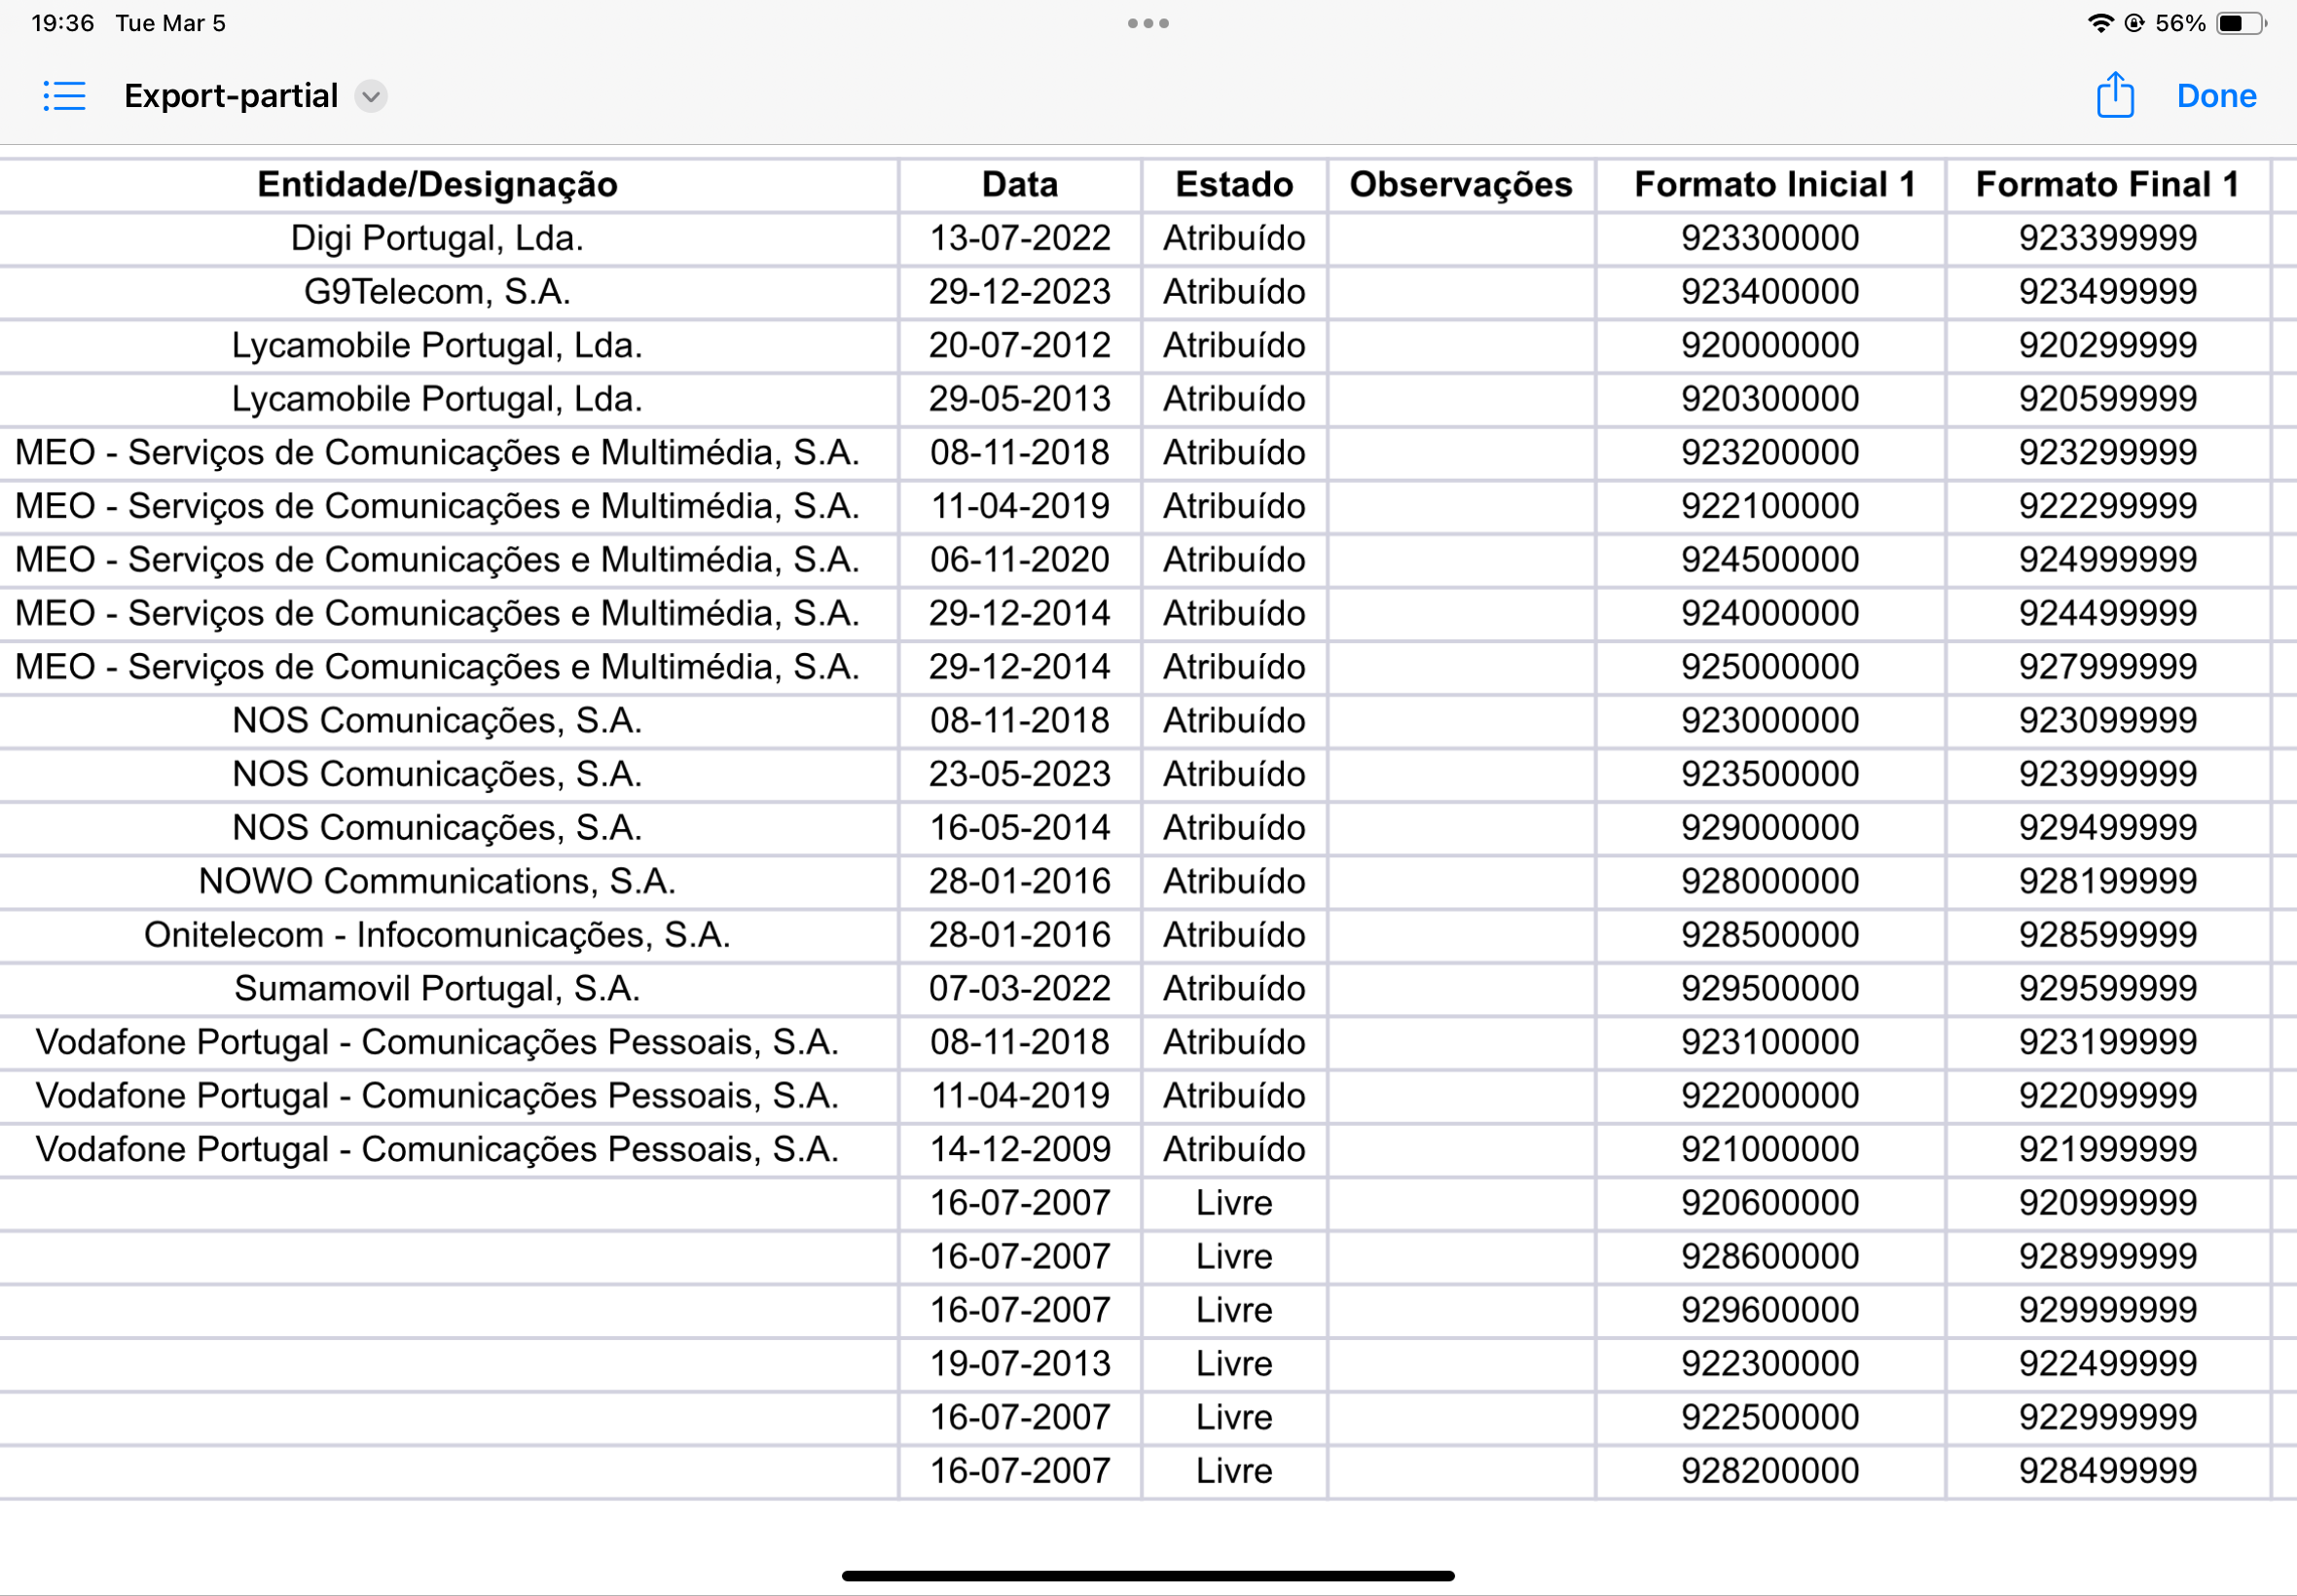Tap the Wi-Fi status icon
Viewport: 2297px width, 1596px height.
2100,23
